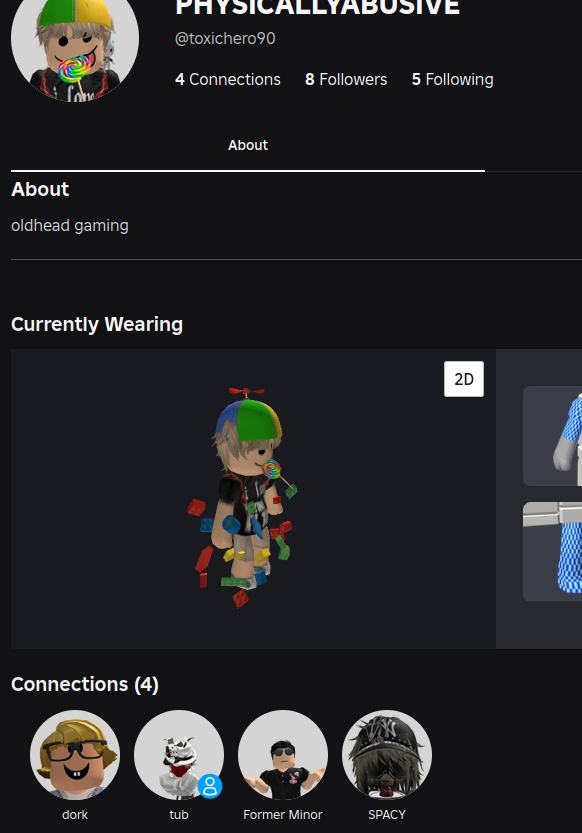Click the 'SPACY' name label

point(387,814)
